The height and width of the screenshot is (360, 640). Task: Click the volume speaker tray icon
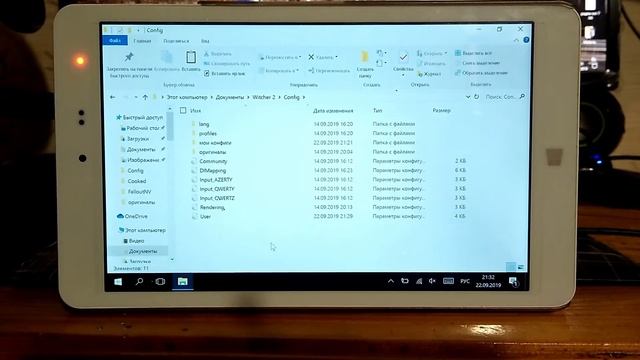pyautogui.click(x=432, y=281)
